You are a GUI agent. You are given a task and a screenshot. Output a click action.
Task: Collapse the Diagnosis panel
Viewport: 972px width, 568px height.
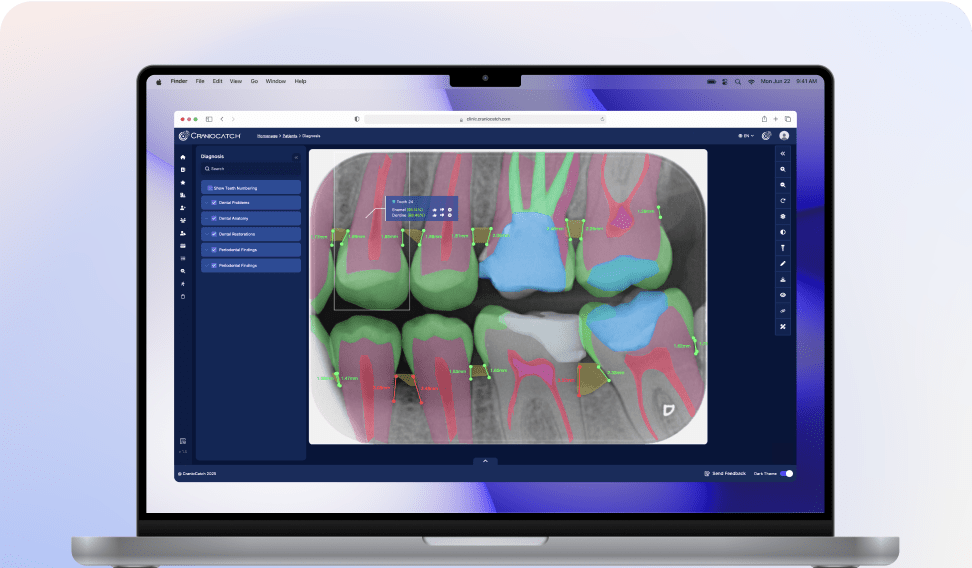point(296,157)
